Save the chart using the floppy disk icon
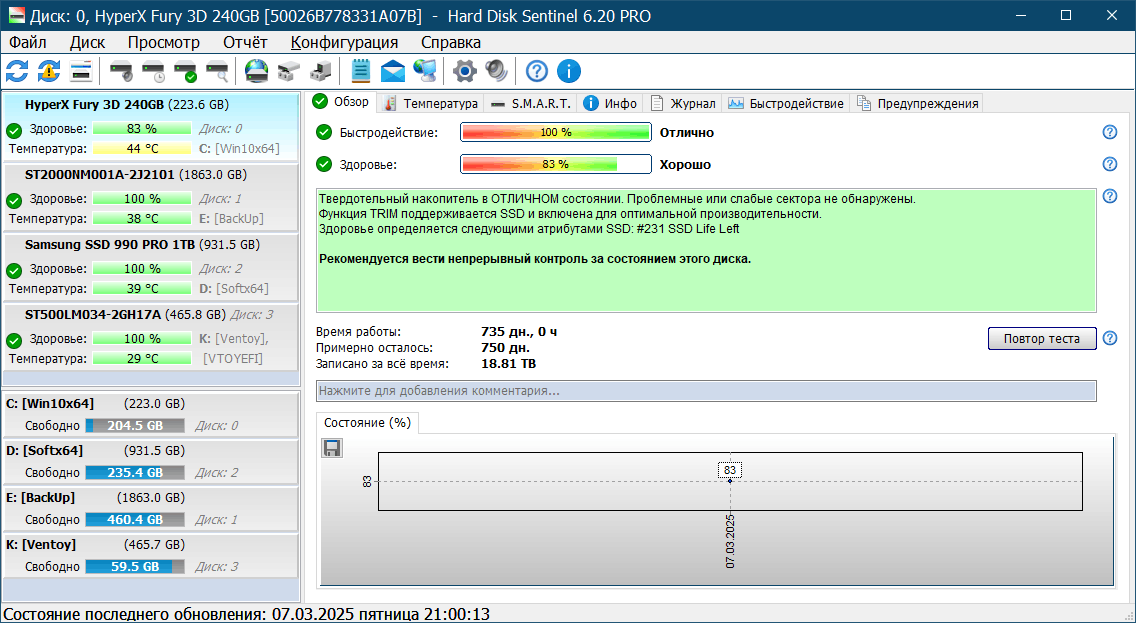This screenshot has width=1136, height=623. (332, 448)
